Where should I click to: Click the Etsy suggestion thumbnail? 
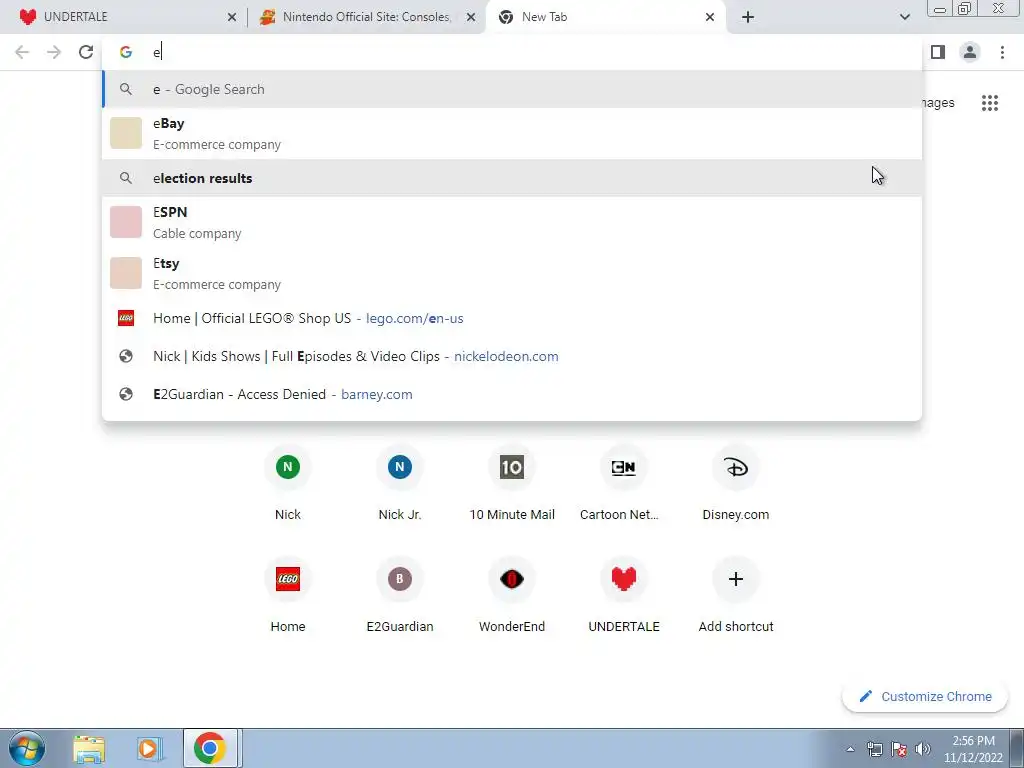[x=126, y=273]
